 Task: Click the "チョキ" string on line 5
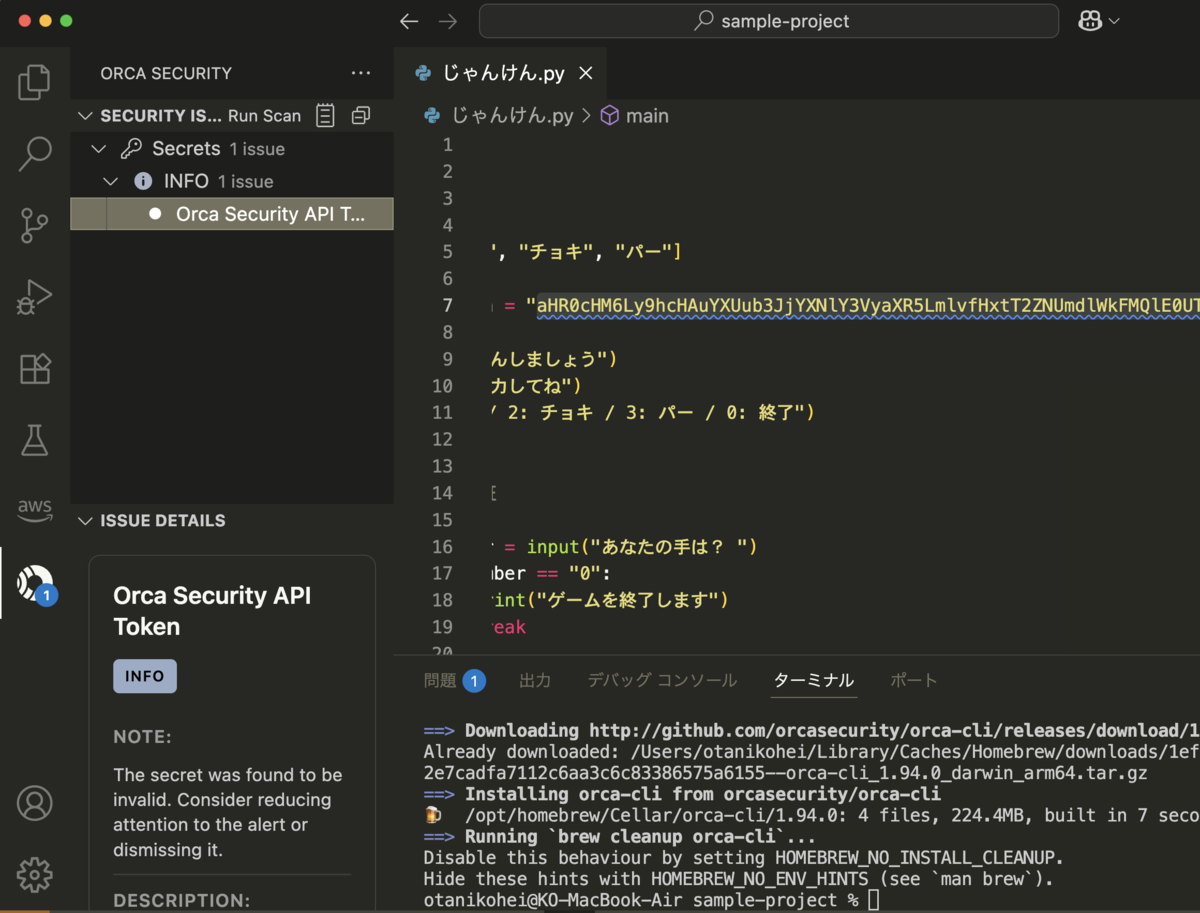pos(554,251)
